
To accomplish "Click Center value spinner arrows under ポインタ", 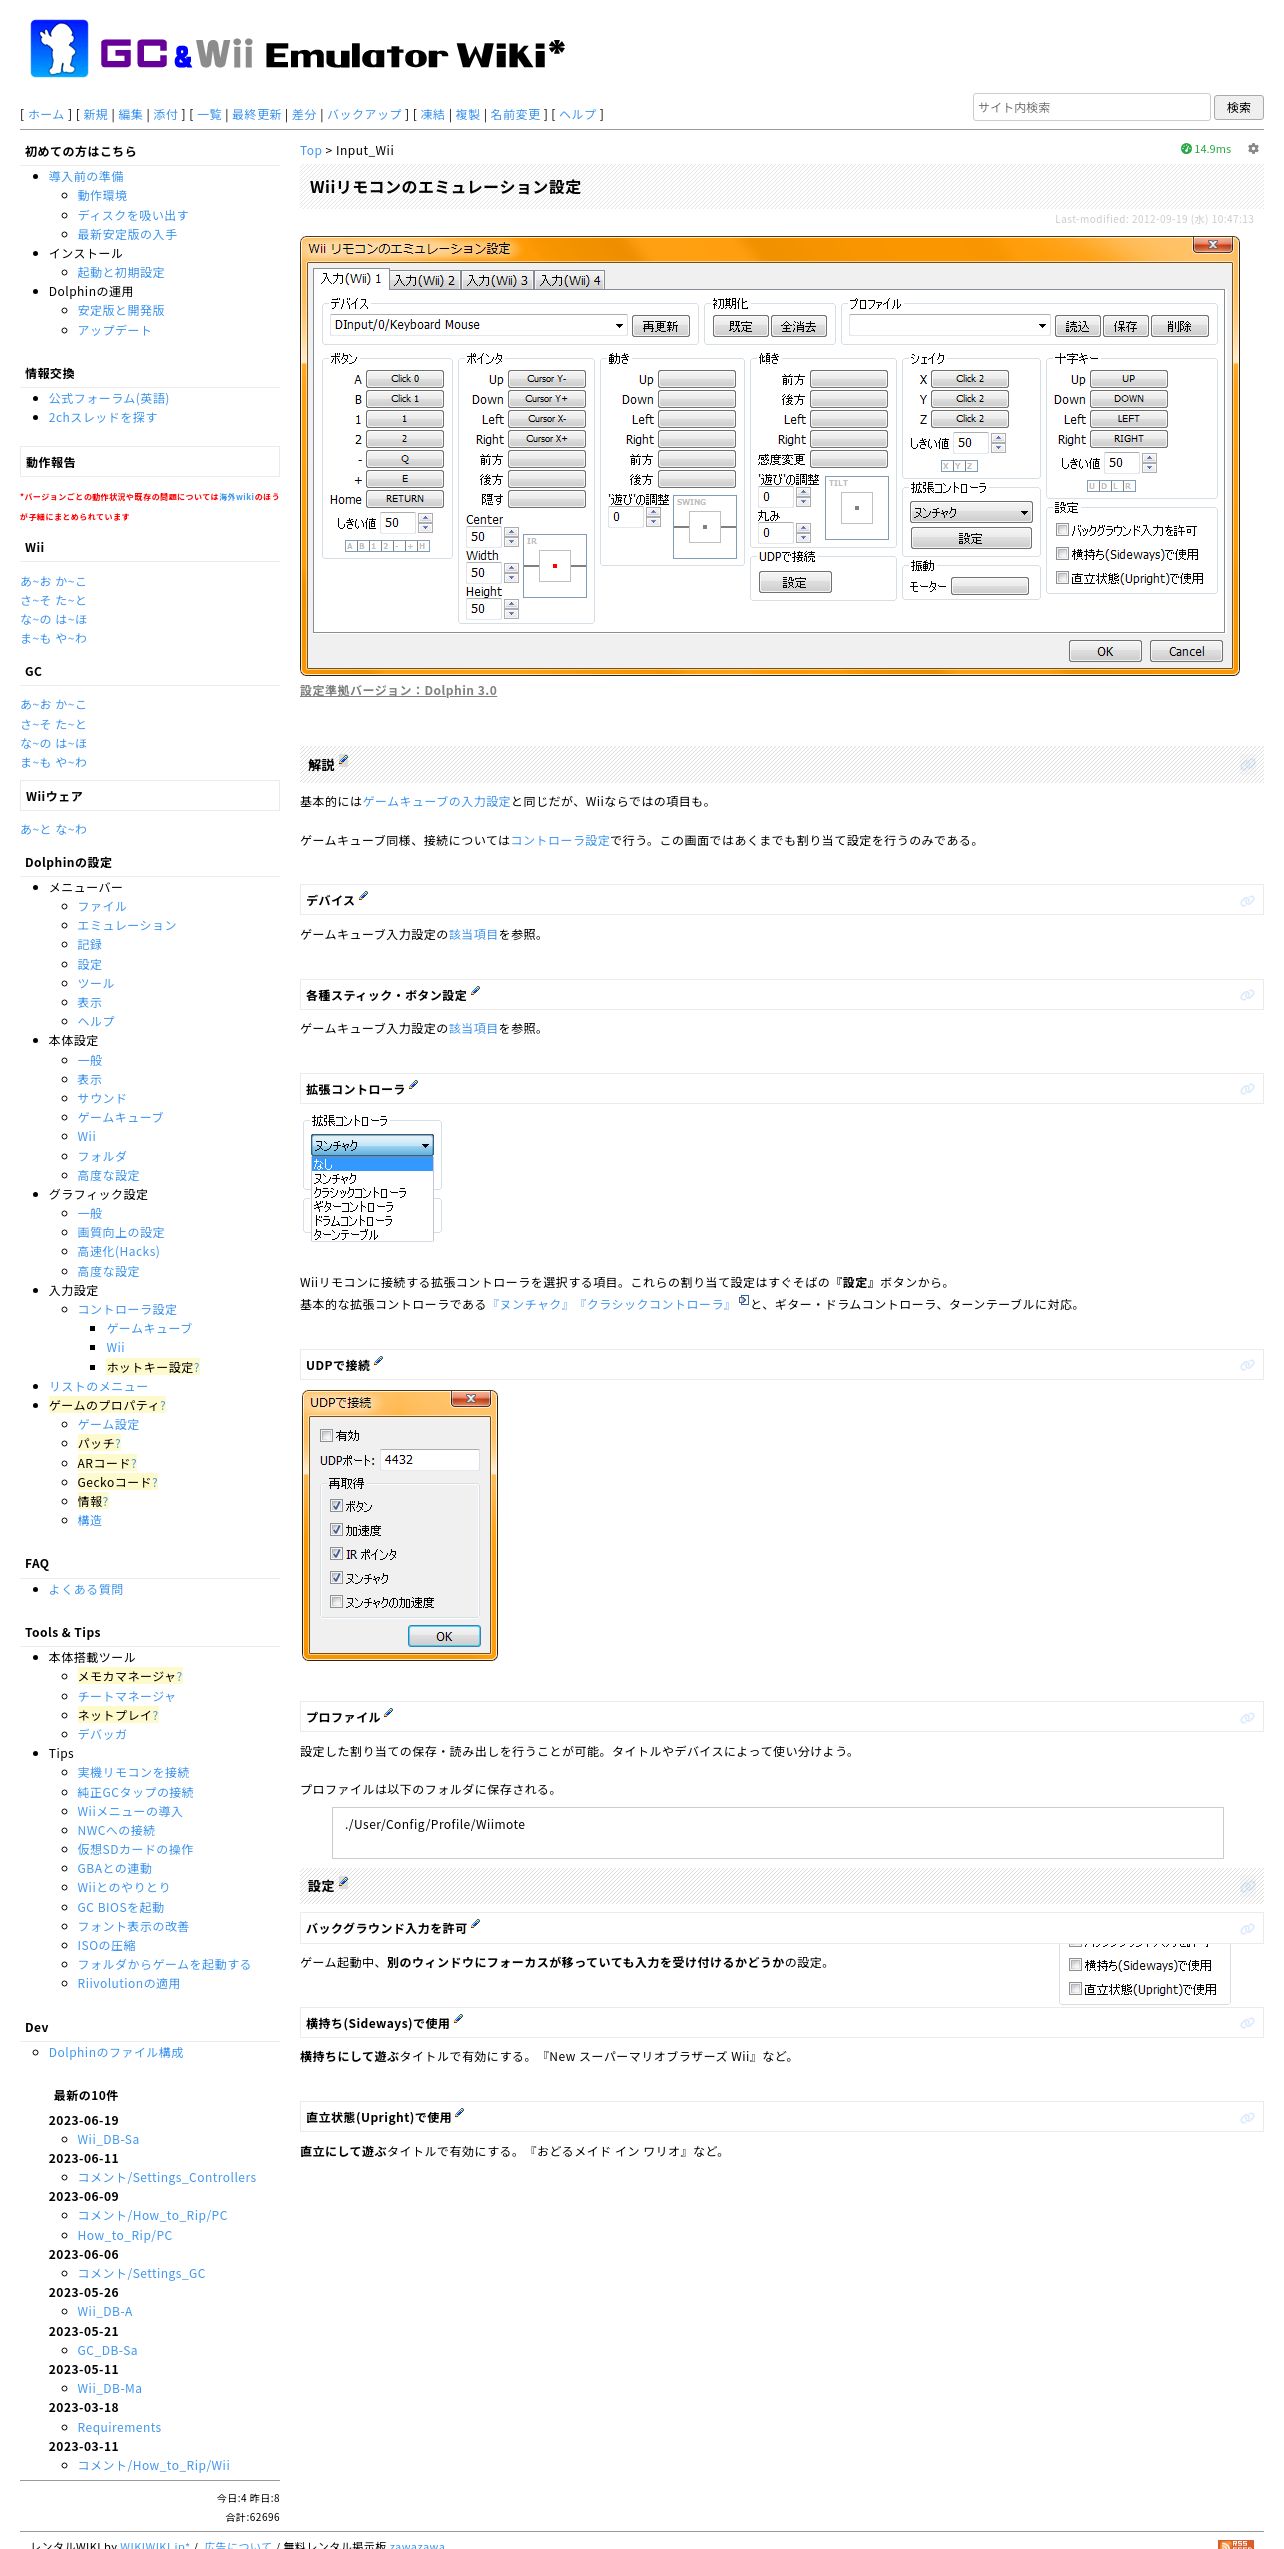I will coord(511,537).
